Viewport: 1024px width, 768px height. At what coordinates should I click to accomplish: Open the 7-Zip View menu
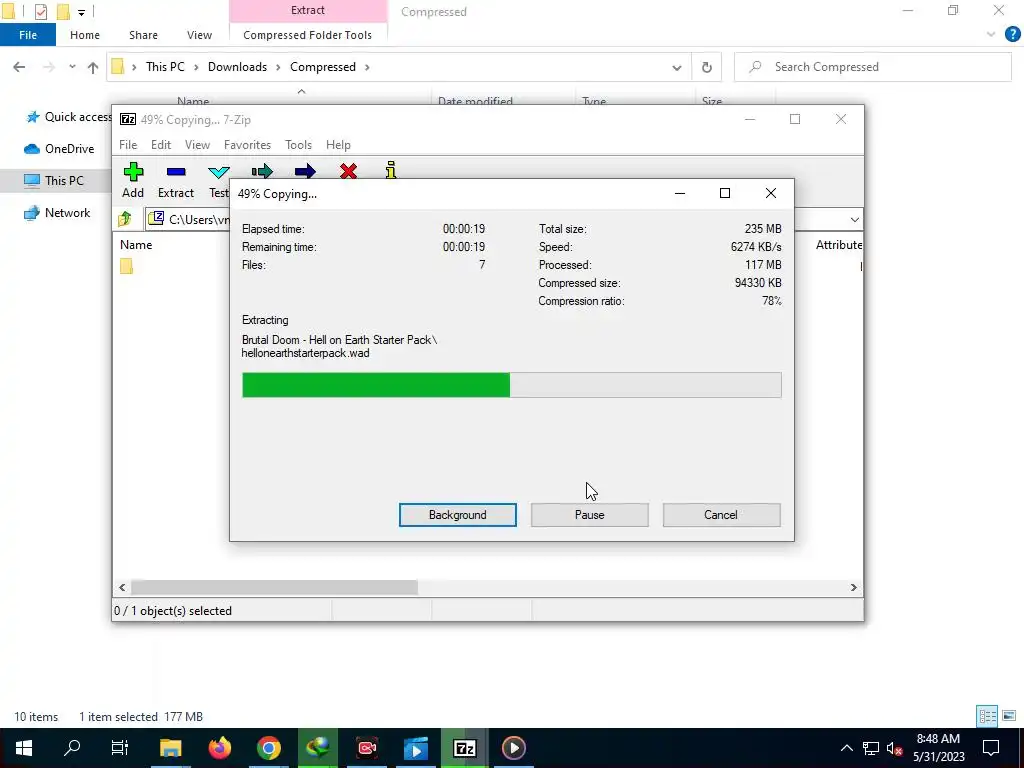click(197, 145)
